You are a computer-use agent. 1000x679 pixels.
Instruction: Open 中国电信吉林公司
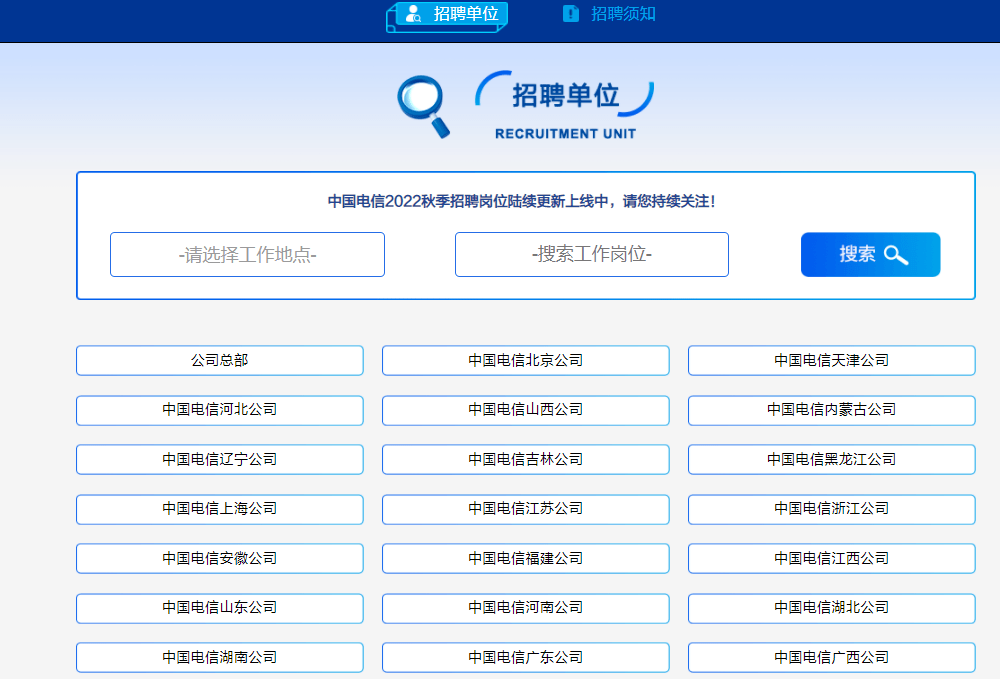[x=526, y=460]
